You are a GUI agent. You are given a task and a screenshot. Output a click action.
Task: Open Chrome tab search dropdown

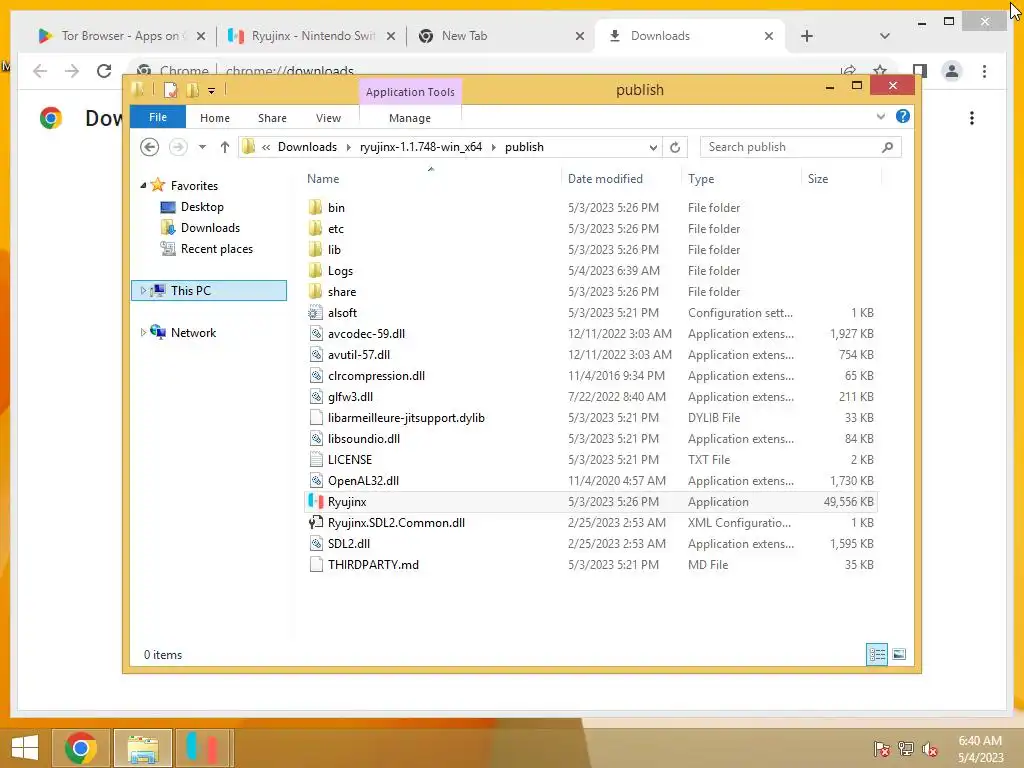click(x=884, y=36)
